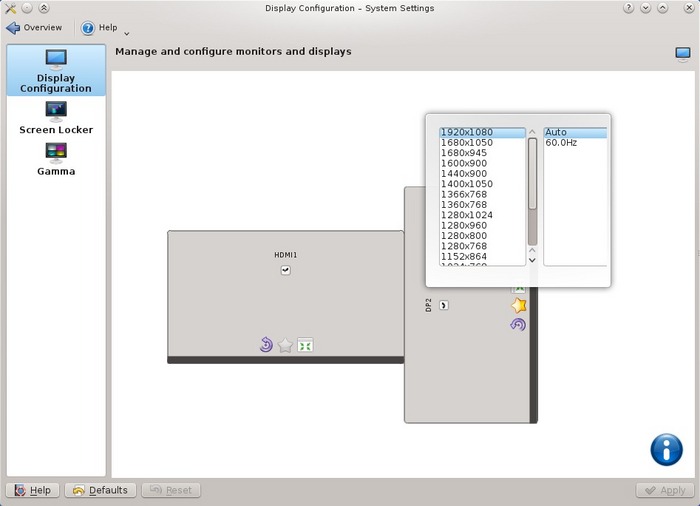Toggle the HDMI1 enabled checkbox
This screenshot has width=700, height=506.
click(x=286, y=270)
